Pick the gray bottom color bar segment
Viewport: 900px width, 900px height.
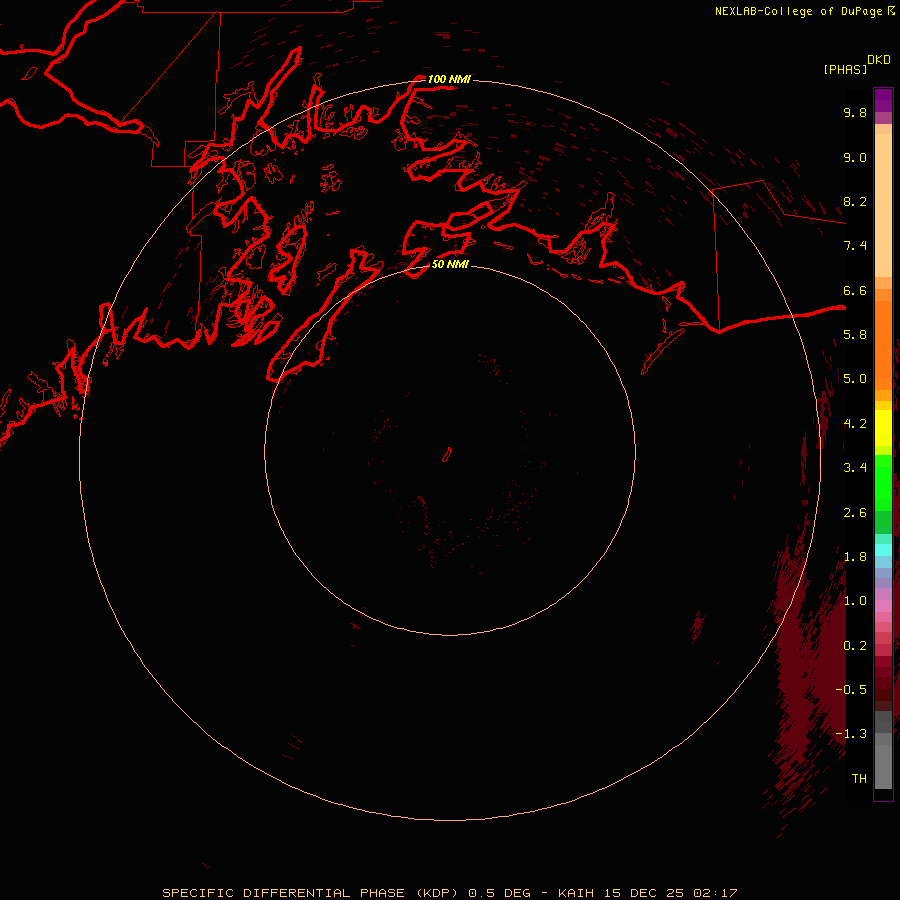click(x=883, y=766)
